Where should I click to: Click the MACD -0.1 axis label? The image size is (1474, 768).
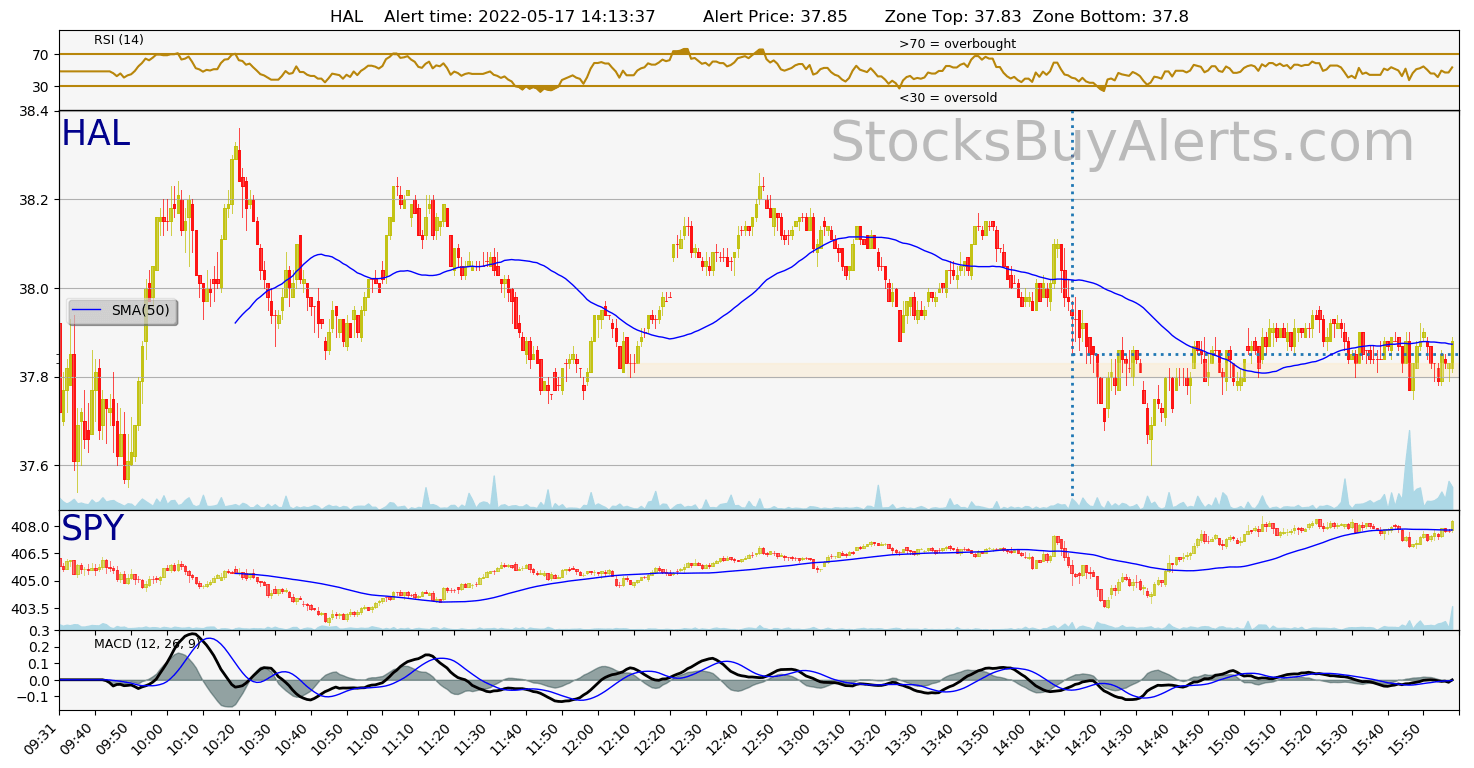(x=33, y=698)
